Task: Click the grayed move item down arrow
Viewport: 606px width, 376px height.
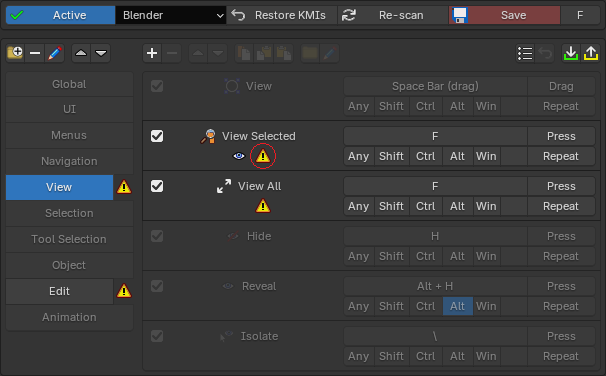Action: point(218,53)
